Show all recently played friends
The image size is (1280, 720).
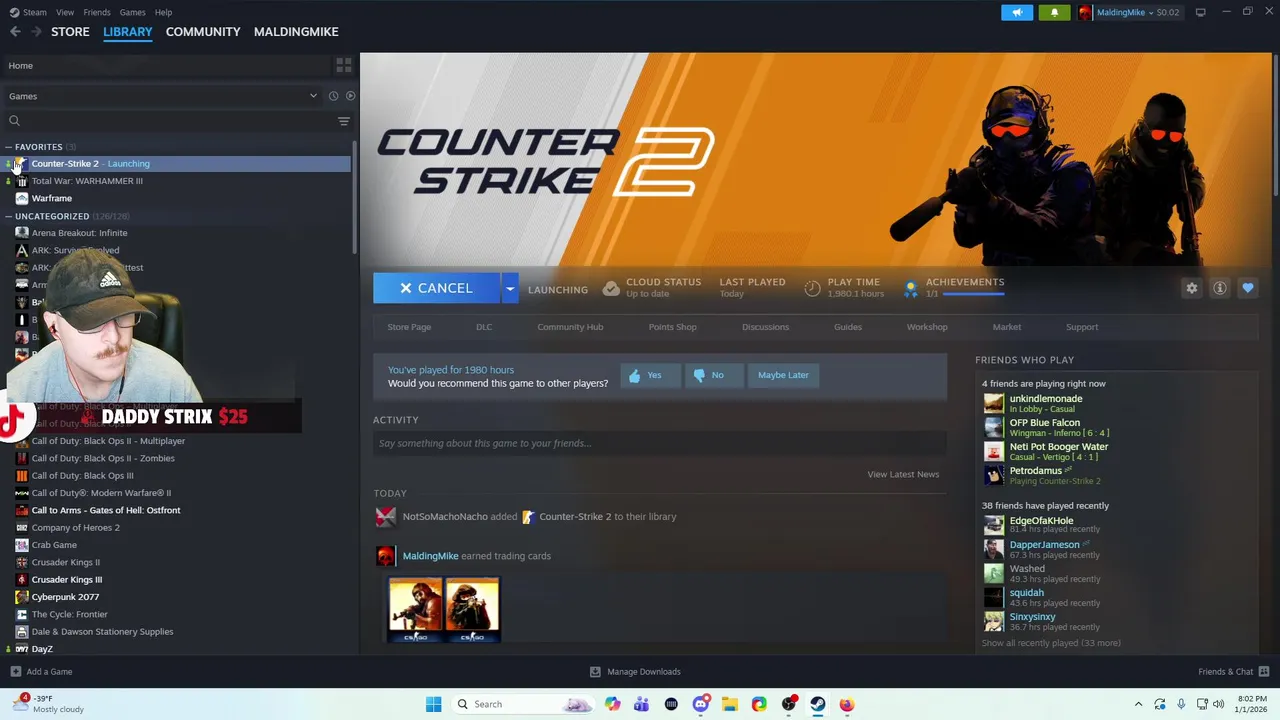point(1051,643)
